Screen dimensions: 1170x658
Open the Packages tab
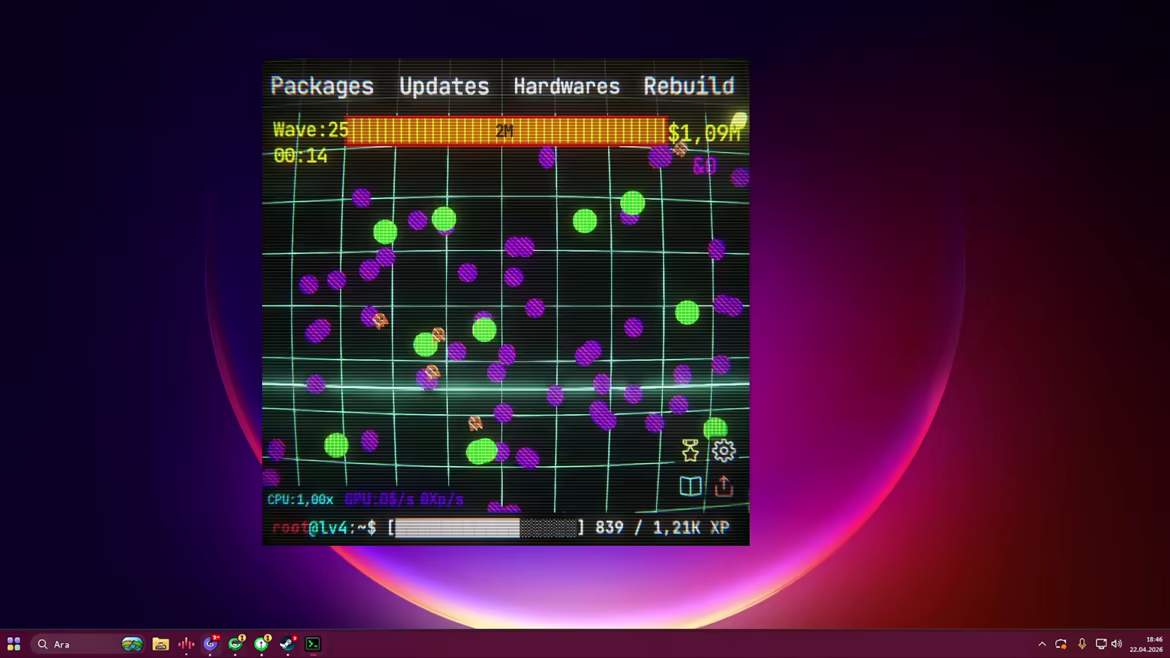pos(322,87)
